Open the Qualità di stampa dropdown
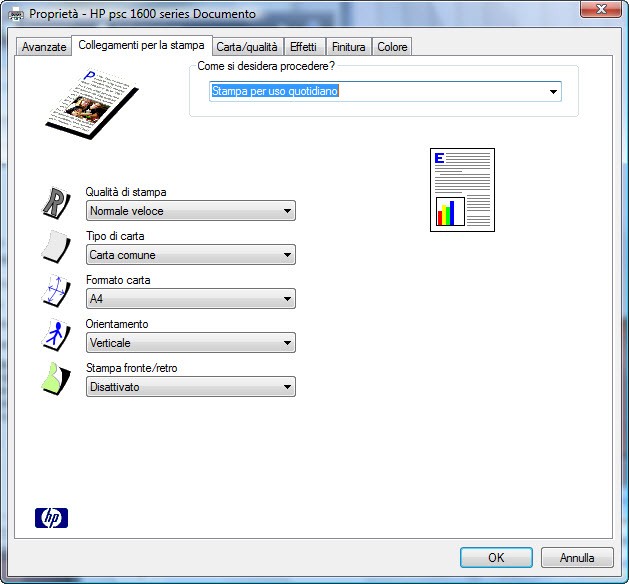Screen dimensions: 629x584 click(191, 211)
